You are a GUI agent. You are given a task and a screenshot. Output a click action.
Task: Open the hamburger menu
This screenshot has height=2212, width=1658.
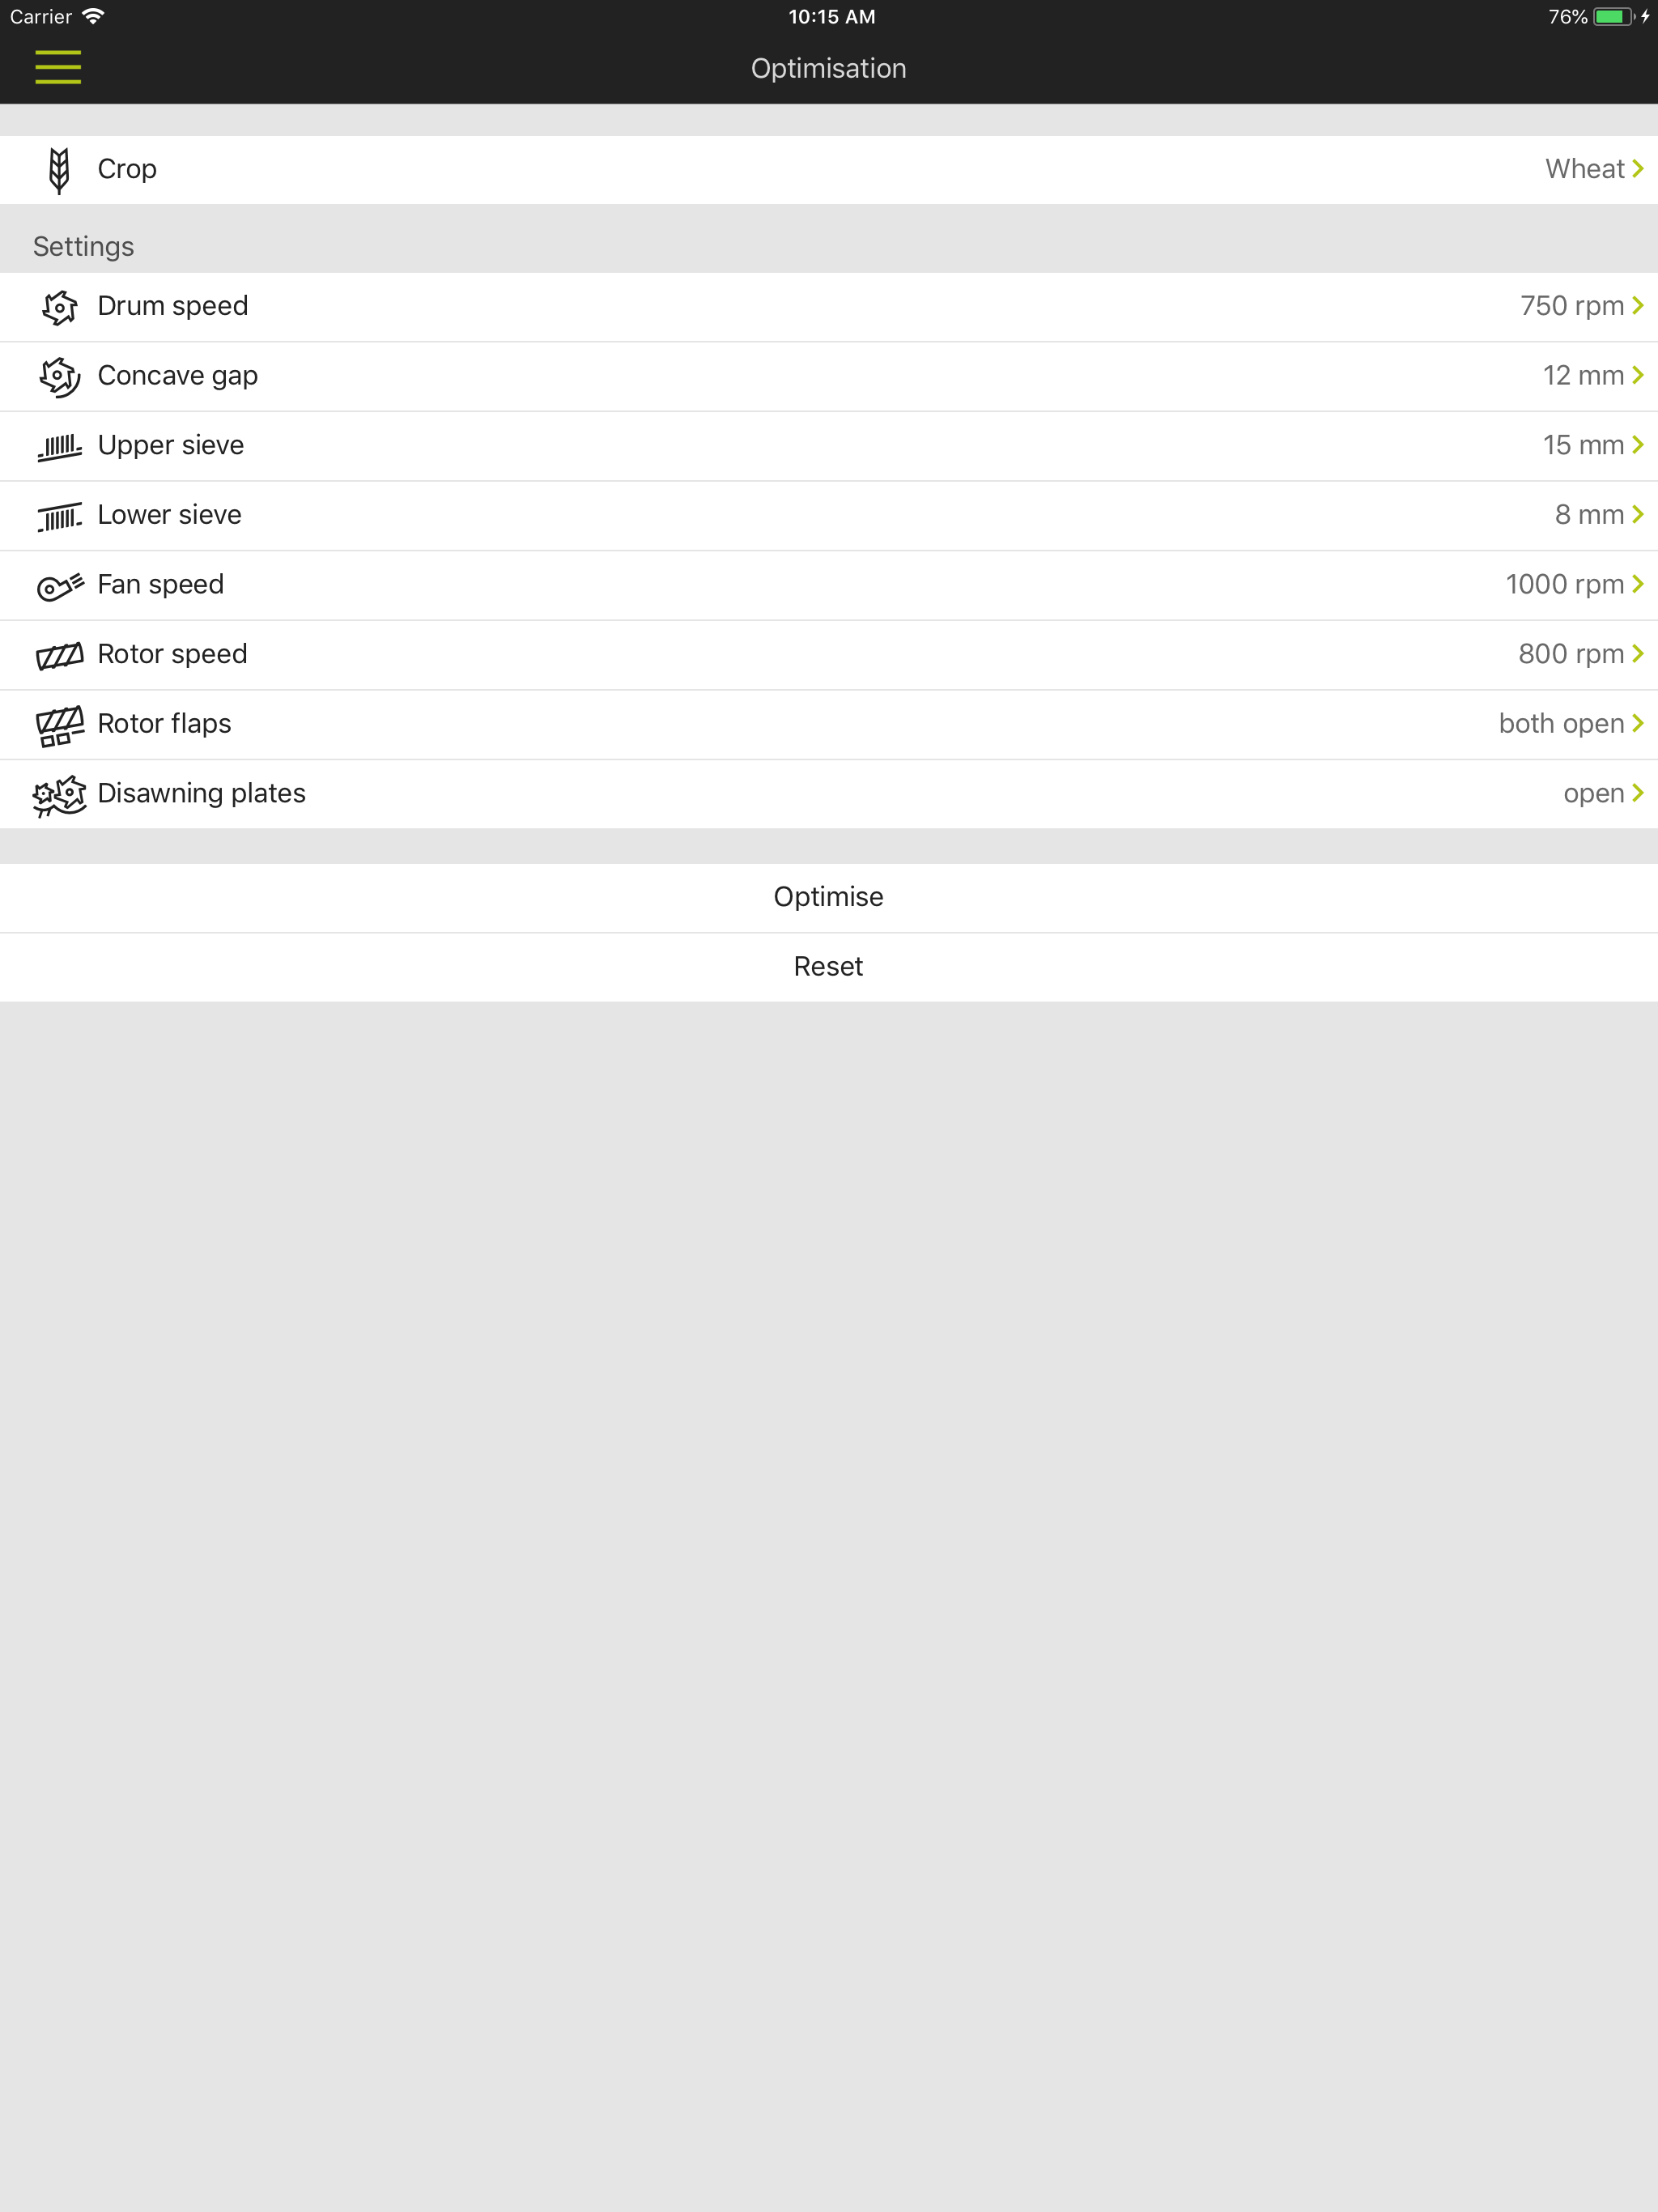click(x=58, y=67)
